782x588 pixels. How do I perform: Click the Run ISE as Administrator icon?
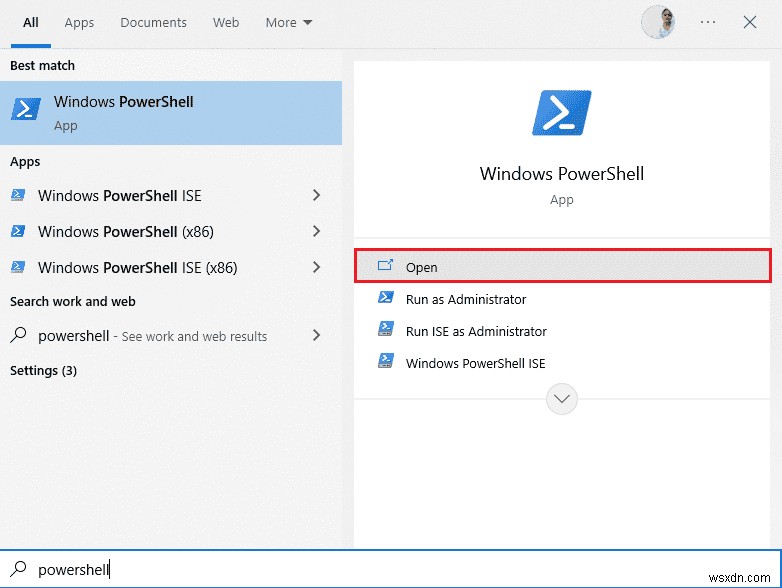(386, 329)
